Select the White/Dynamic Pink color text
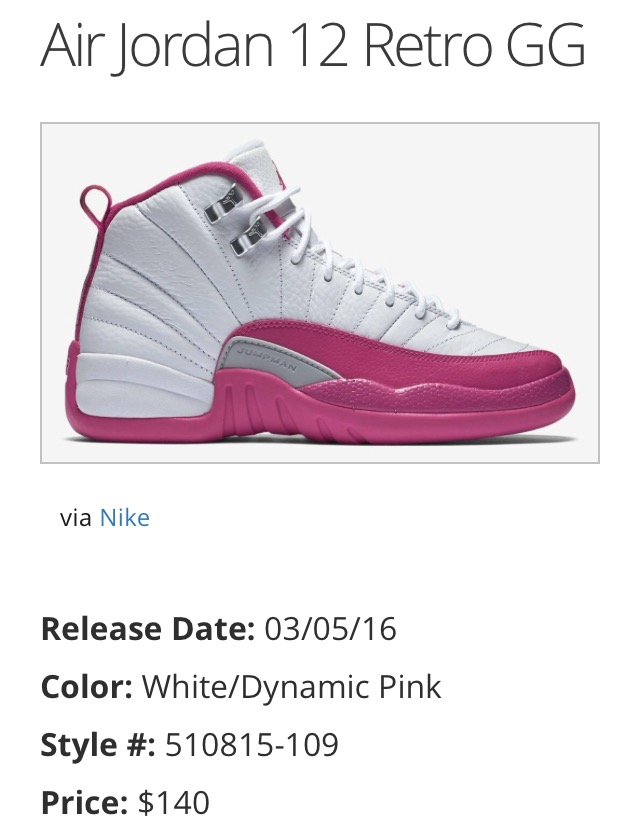Screen dimensions: 640x824 [292, 688]
